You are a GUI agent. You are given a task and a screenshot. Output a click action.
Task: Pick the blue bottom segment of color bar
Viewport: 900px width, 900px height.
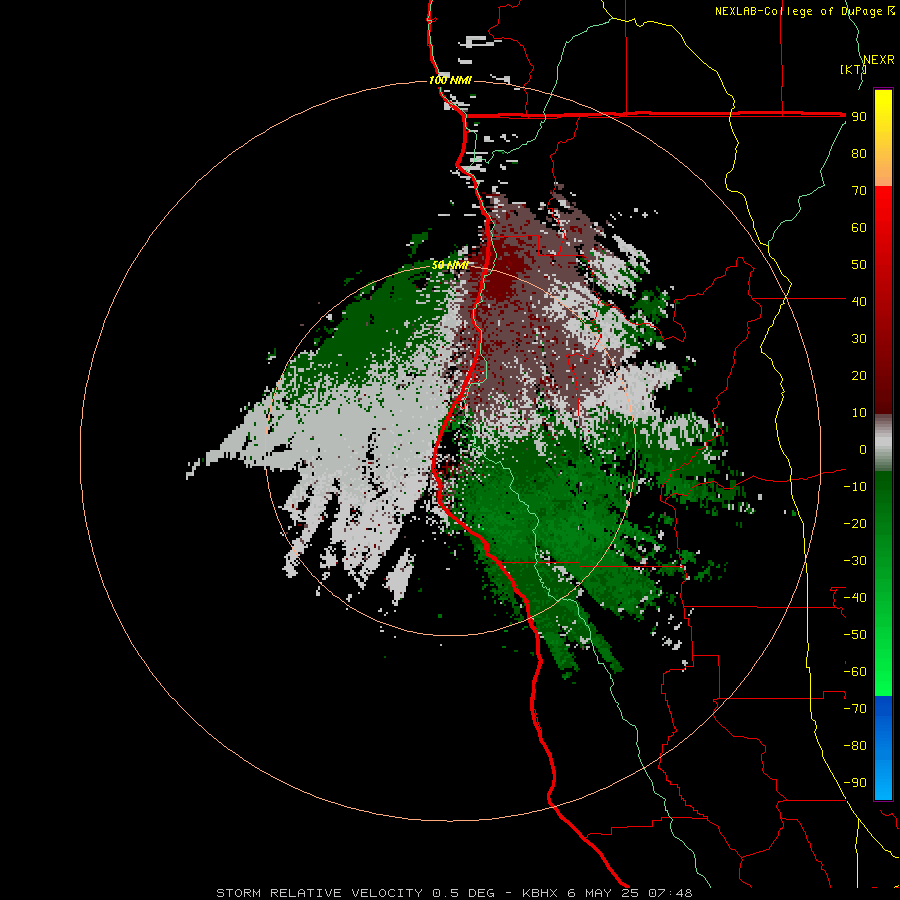(883, 748)
